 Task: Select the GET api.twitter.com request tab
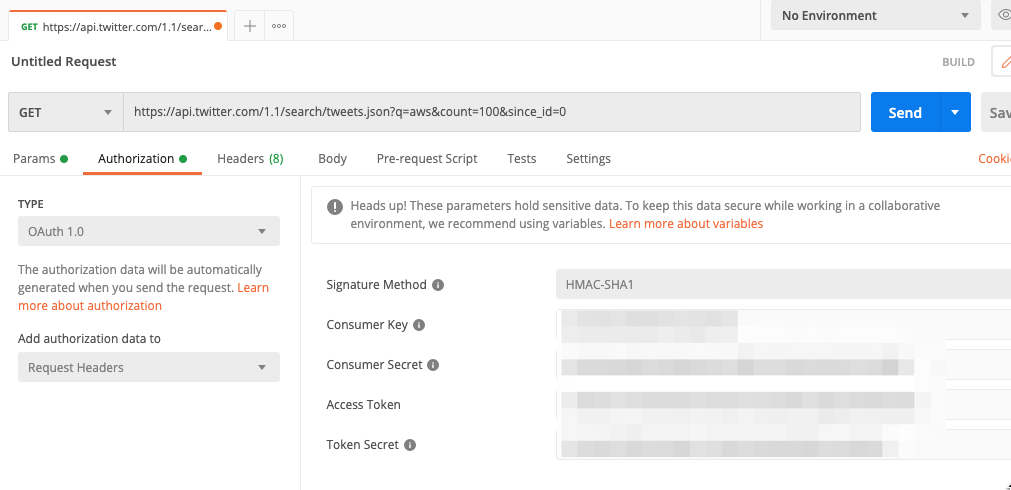(x=118, y=26)
